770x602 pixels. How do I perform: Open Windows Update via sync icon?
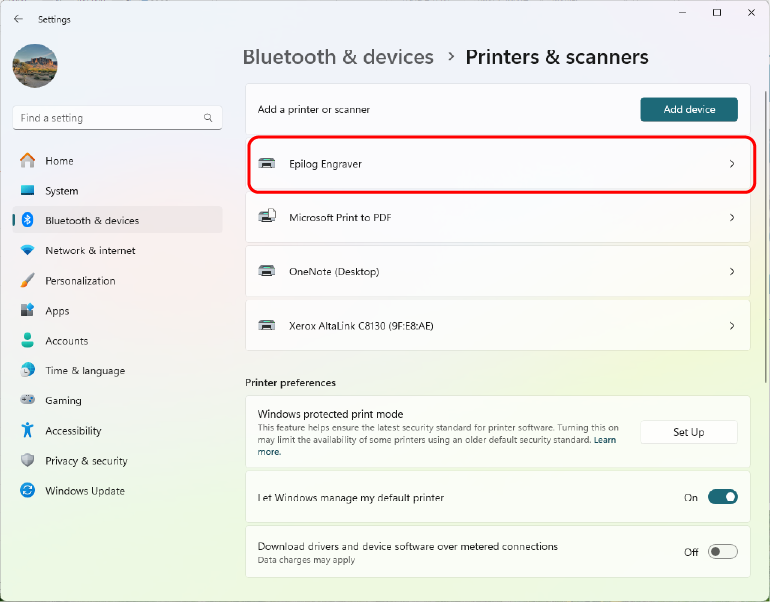point(27,491)
